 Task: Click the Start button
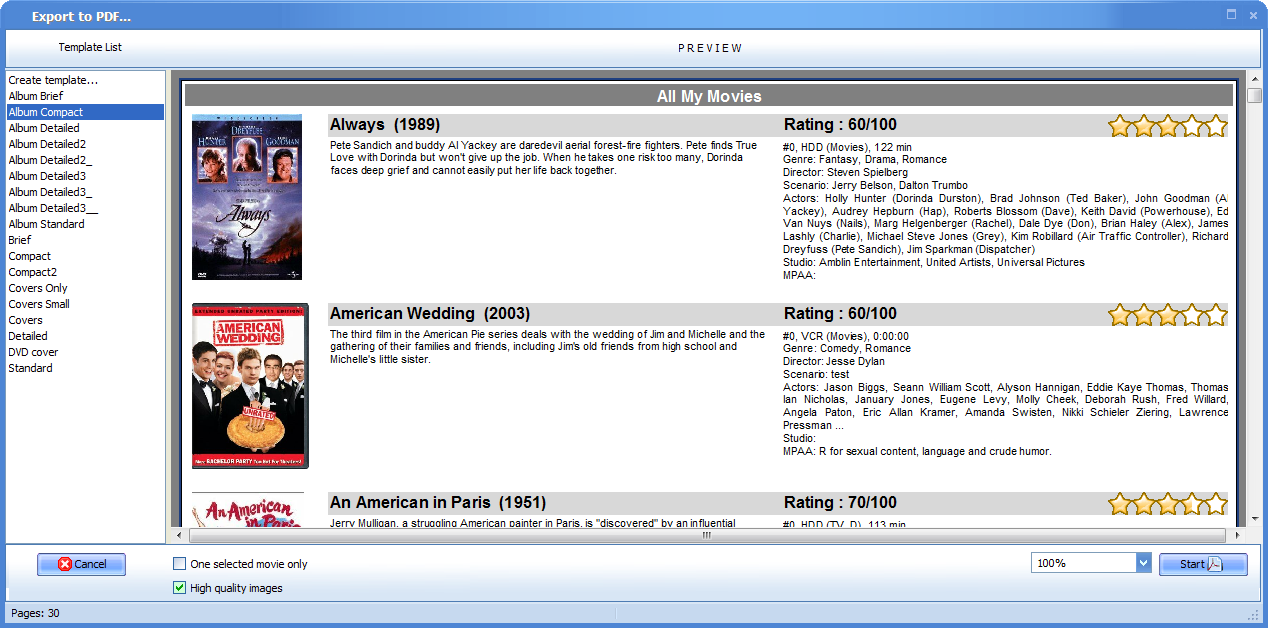(x=1203, y=564)
